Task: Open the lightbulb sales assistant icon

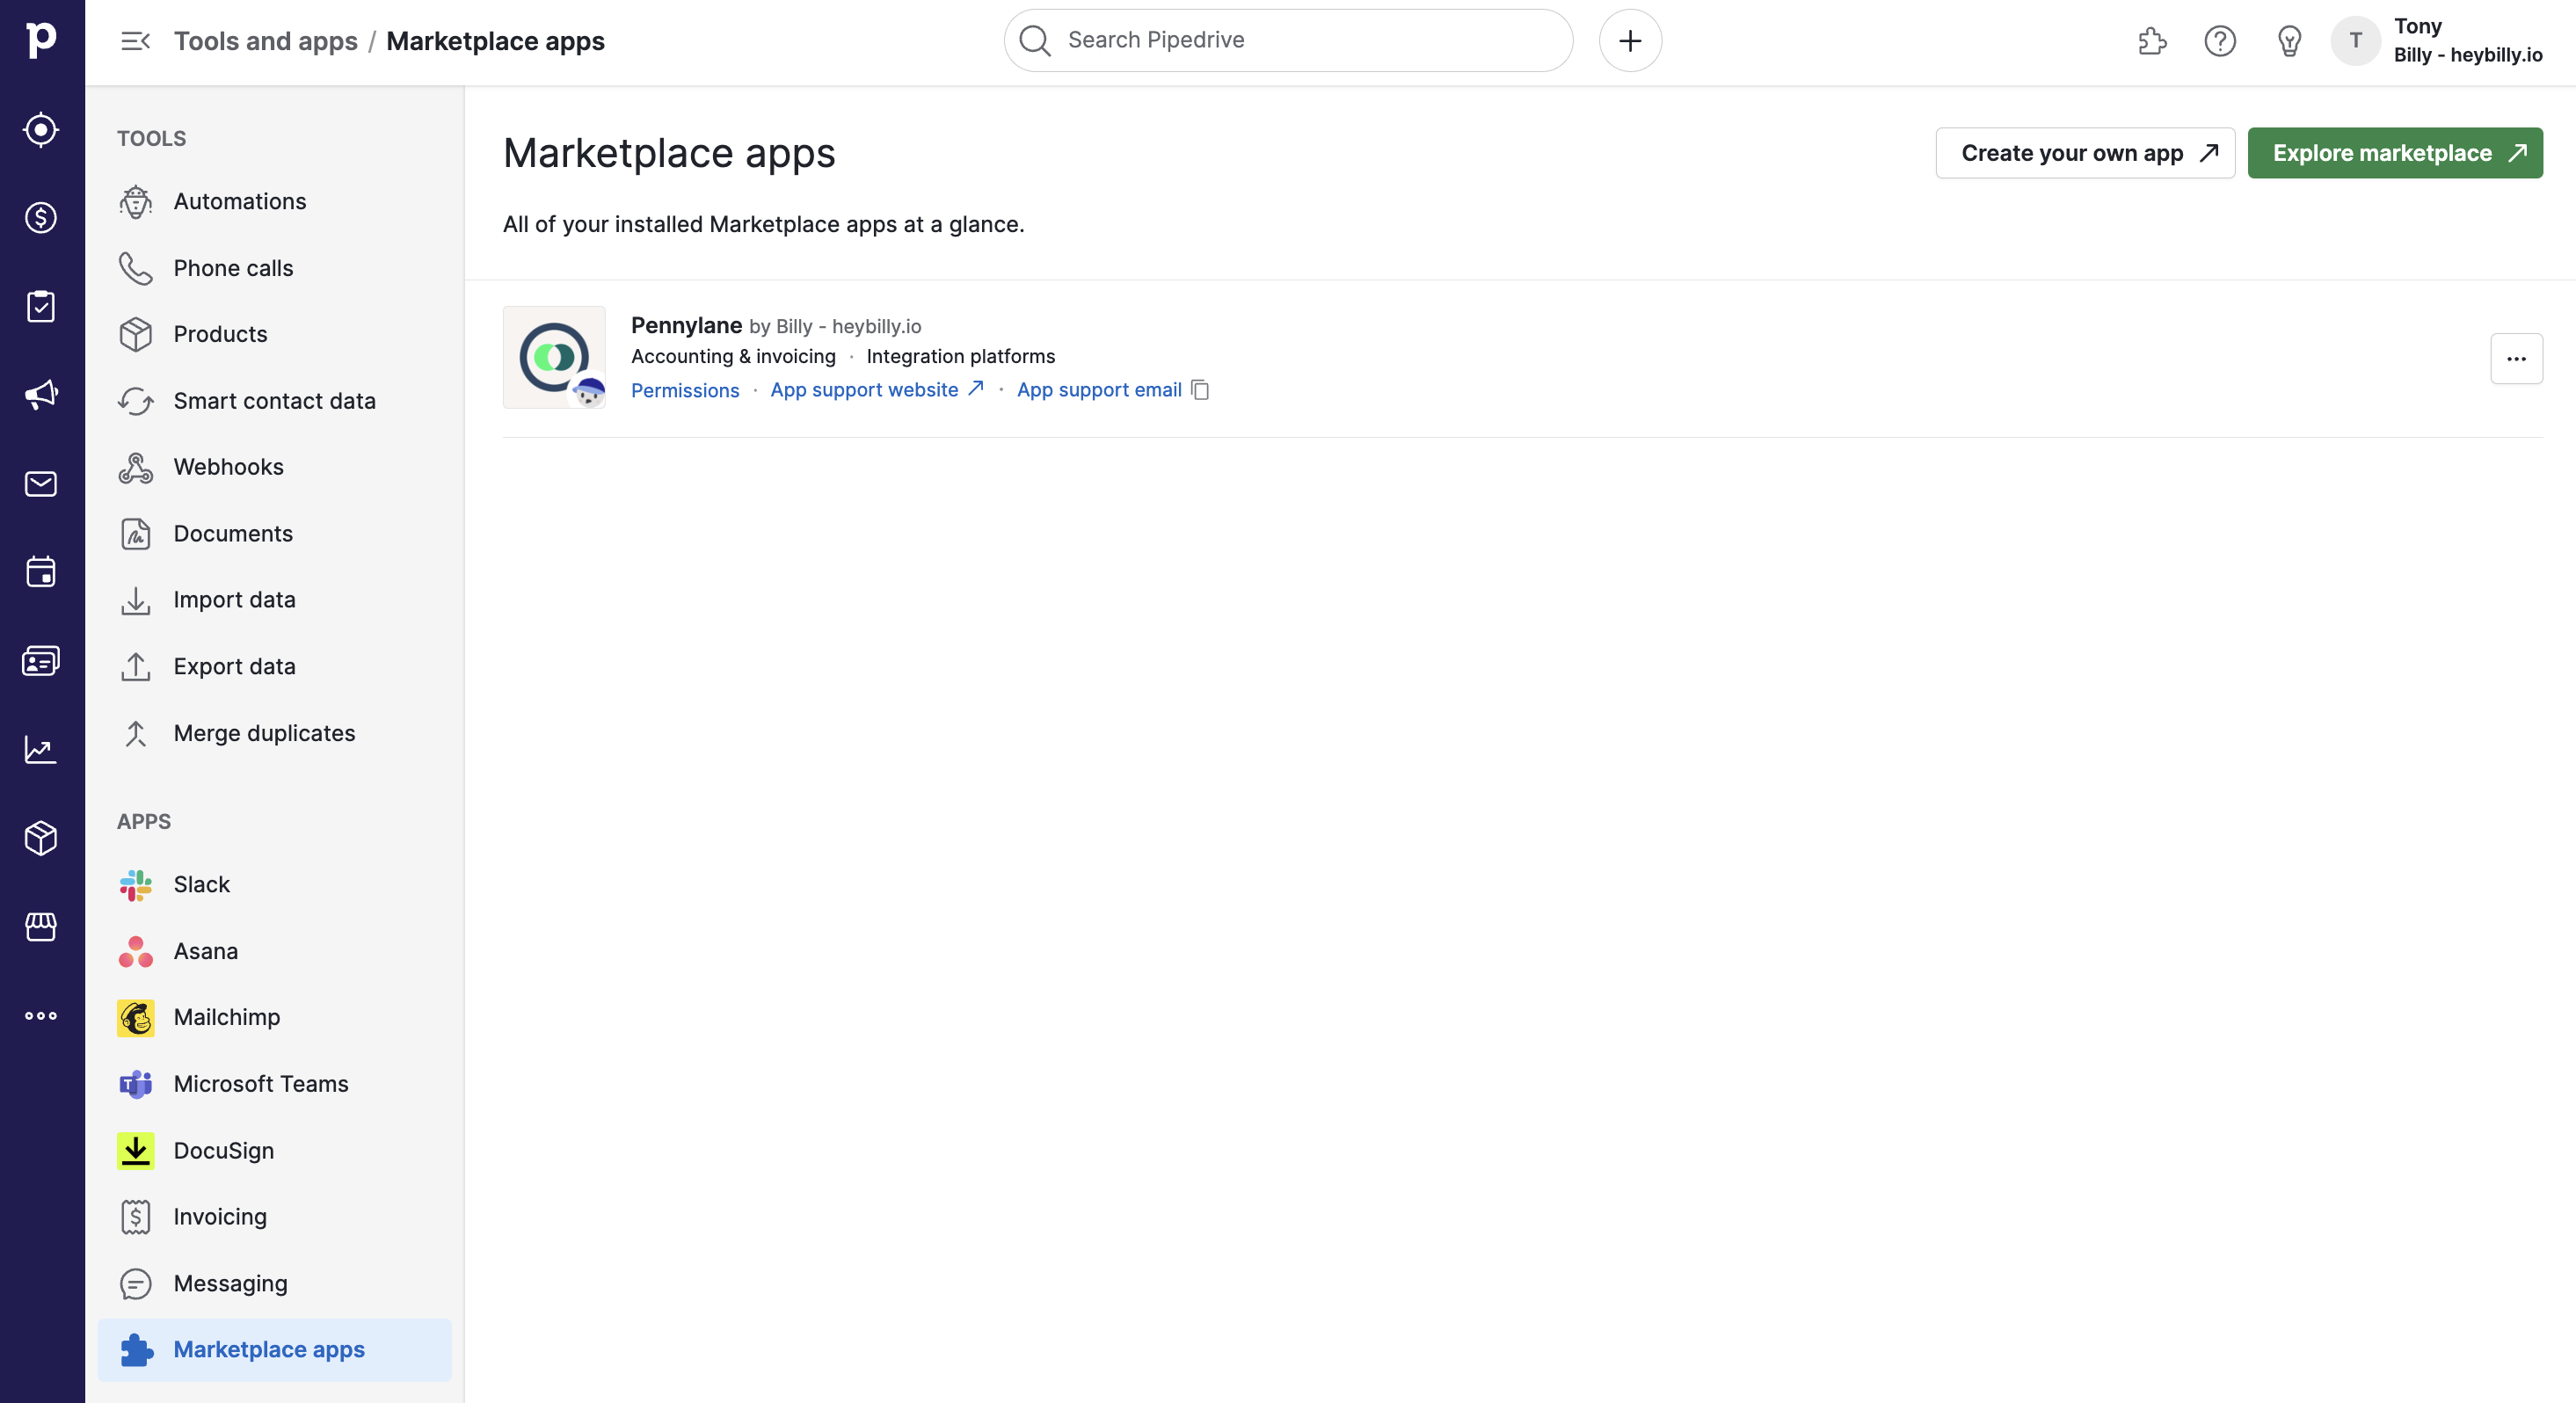Action: (2289, 41)
